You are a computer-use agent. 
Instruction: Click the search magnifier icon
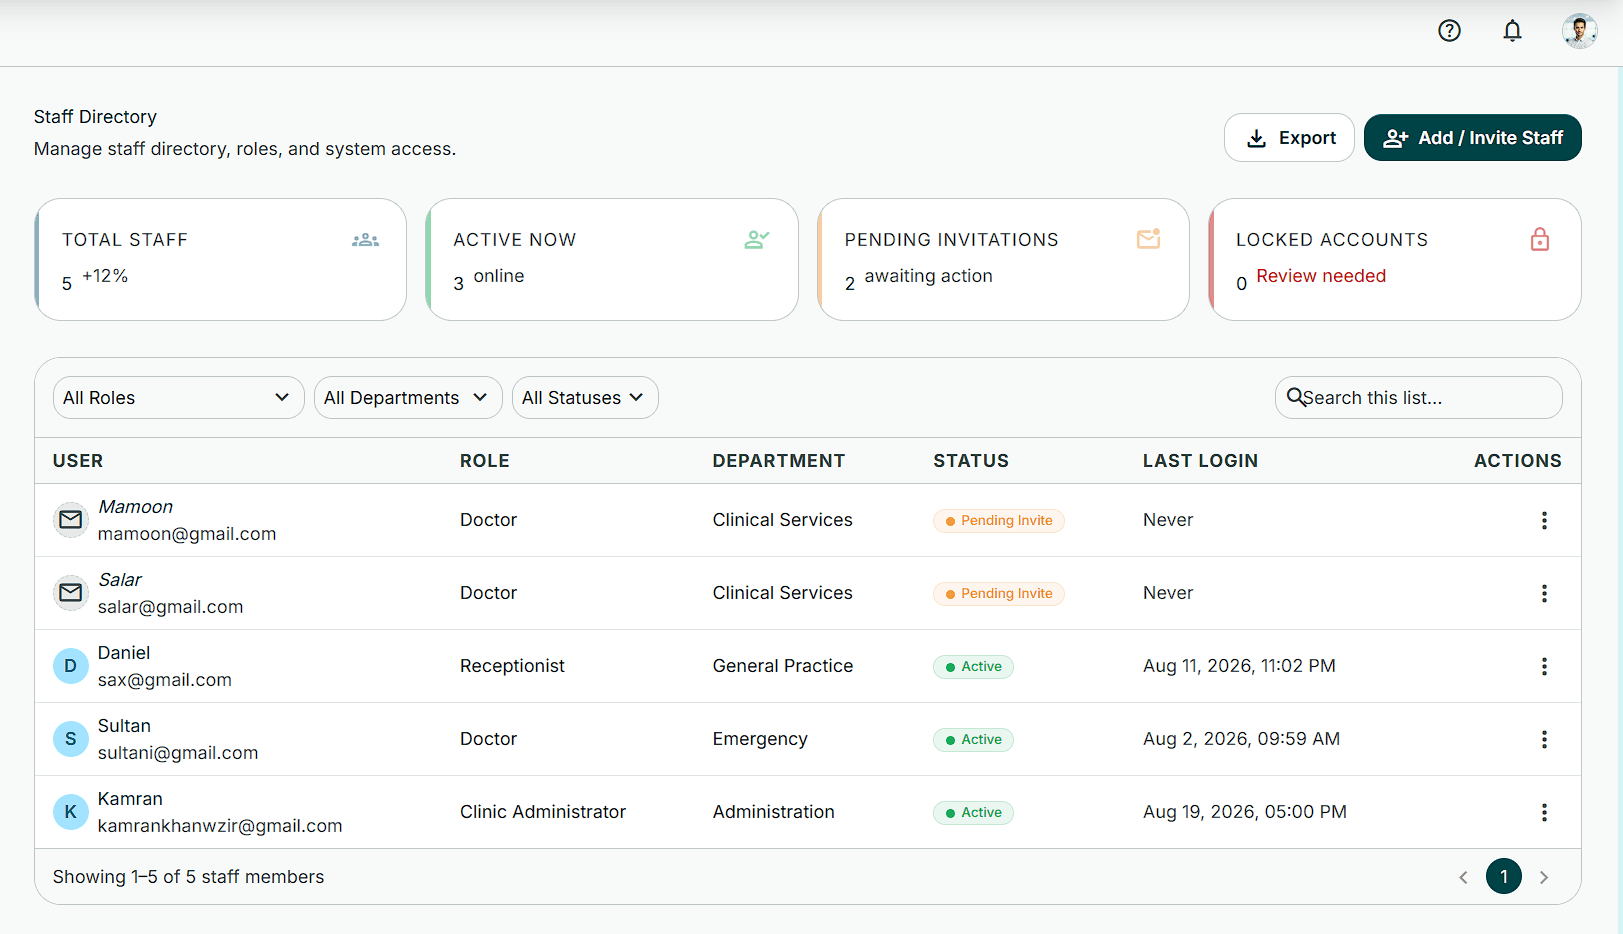[x=1295, y=397]
